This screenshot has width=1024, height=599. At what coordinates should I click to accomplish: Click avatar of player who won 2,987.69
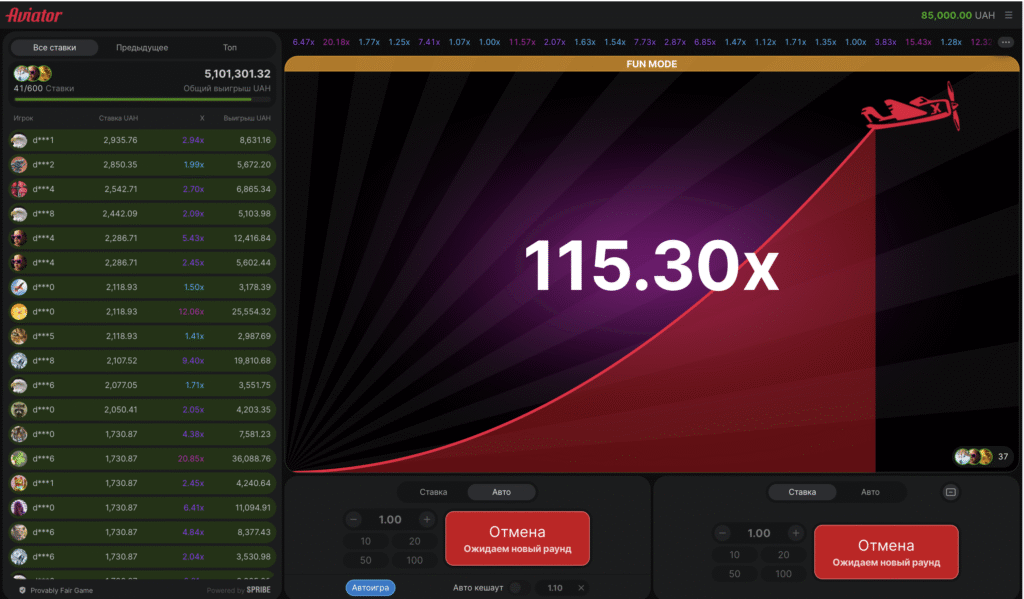(19, 336)
